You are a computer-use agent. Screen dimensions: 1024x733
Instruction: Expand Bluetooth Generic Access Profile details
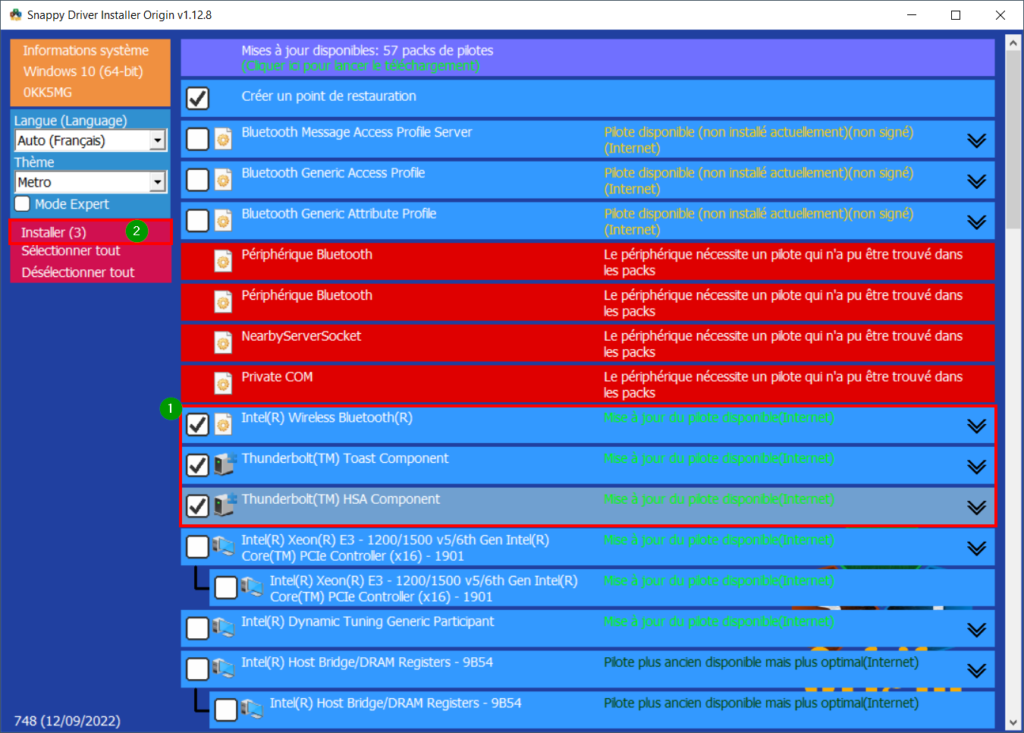(x=976, y=181)
